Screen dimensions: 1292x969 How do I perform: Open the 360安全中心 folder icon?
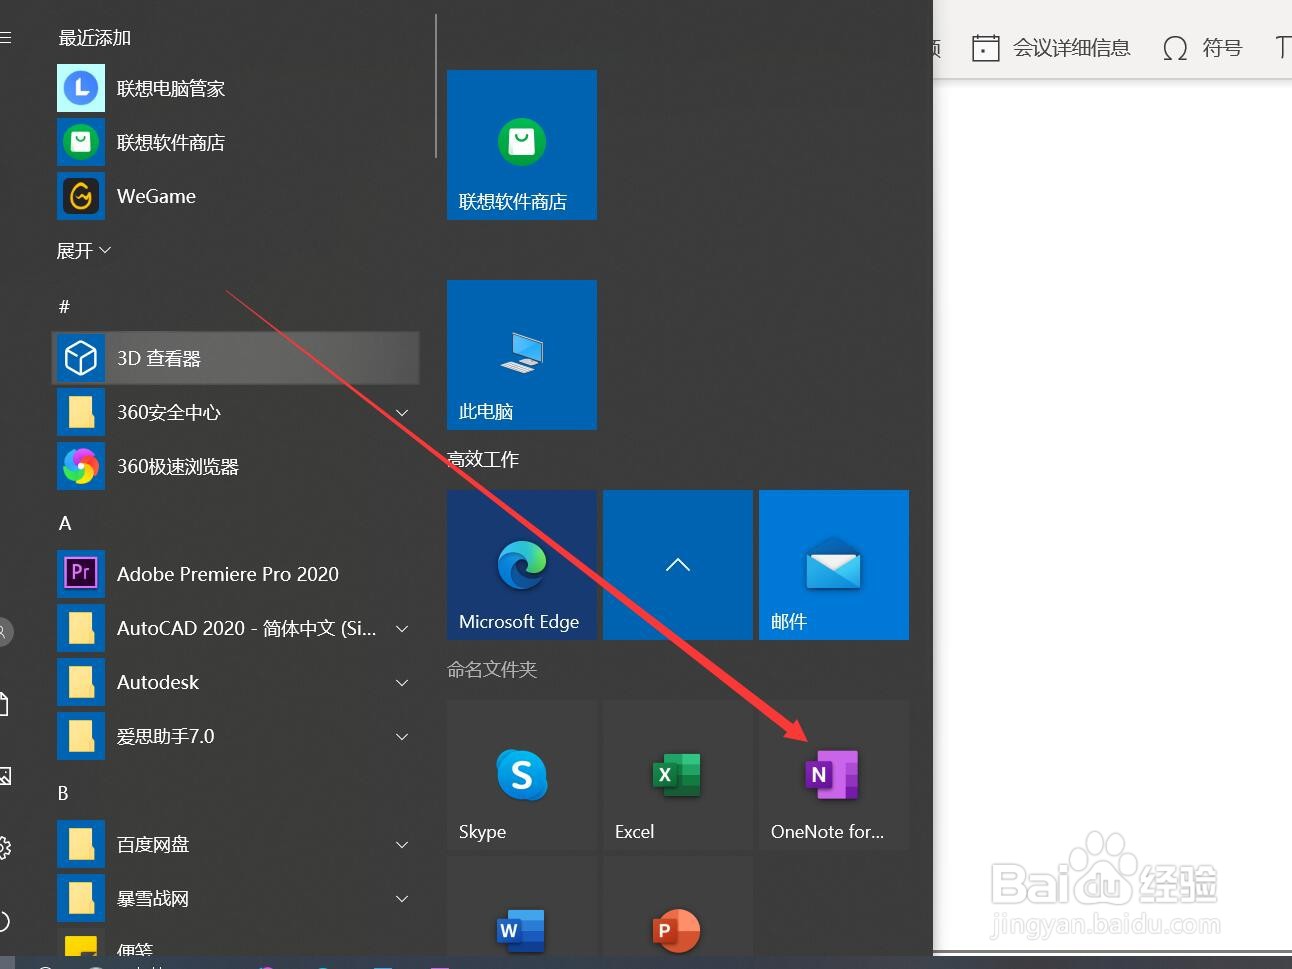click(81, 412)
